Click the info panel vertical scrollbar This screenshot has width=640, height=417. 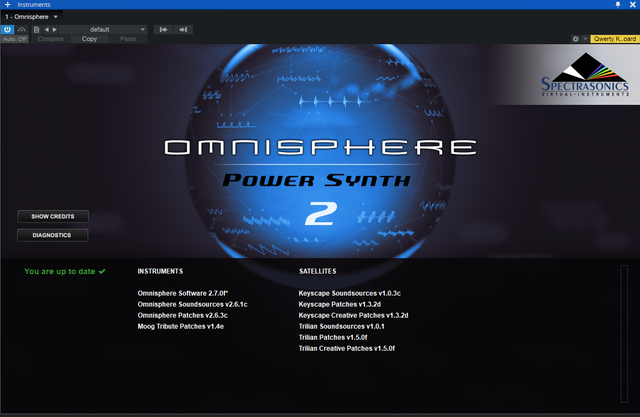click(x=624, y=334)
